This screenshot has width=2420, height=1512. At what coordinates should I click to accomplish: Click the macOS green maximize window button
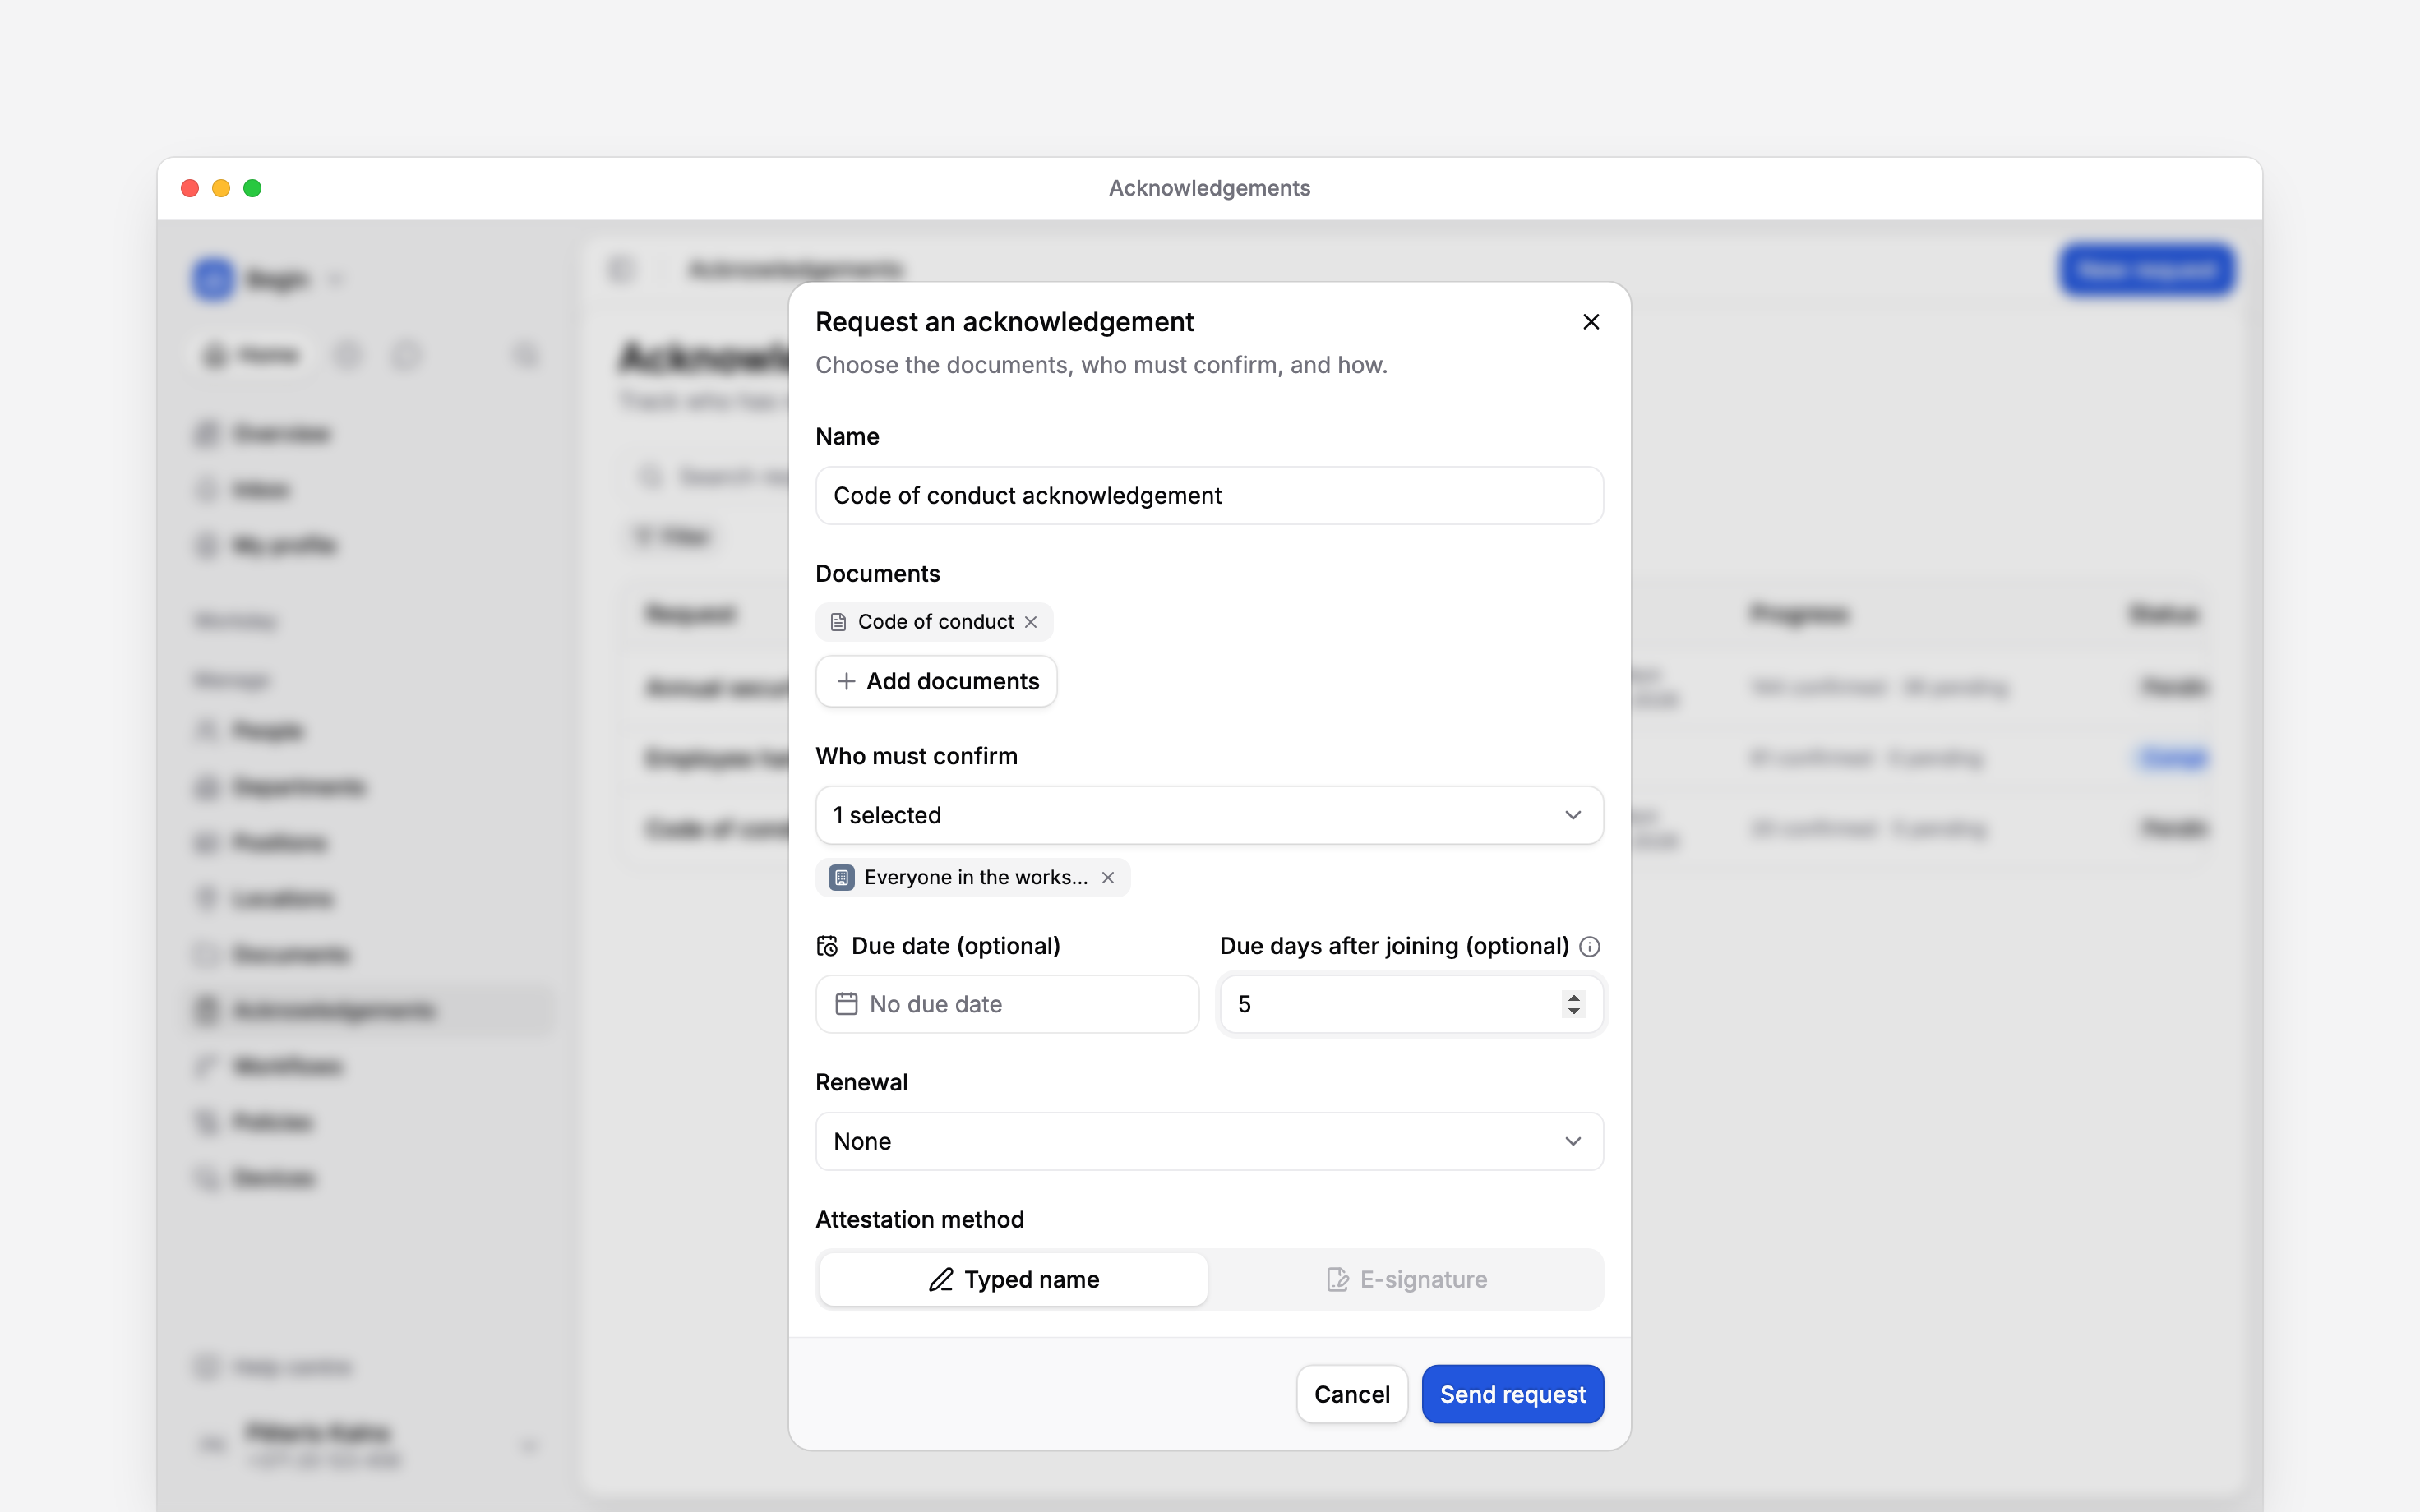click(253, 188)
